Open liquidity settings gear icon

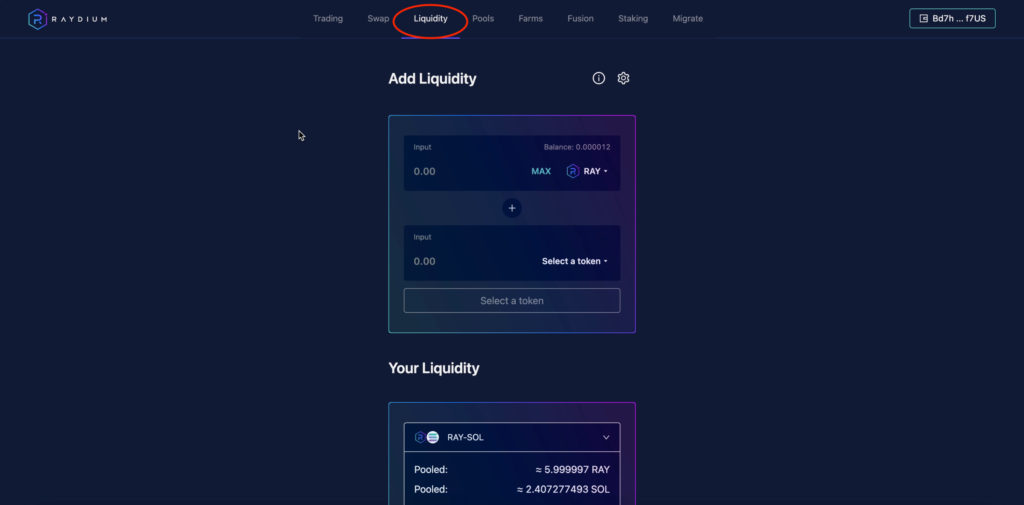[x=623, y=78]
